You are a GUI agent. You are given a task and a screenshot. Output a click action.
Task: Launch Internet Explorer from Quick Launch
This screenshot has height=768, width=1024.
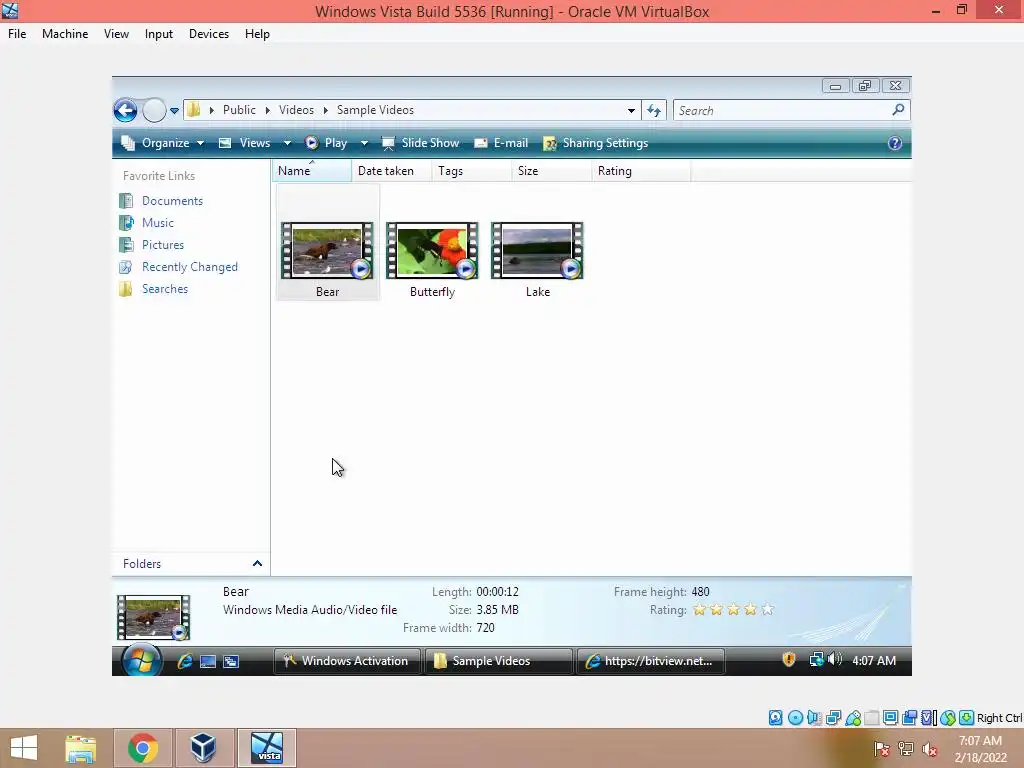[185, 661]
